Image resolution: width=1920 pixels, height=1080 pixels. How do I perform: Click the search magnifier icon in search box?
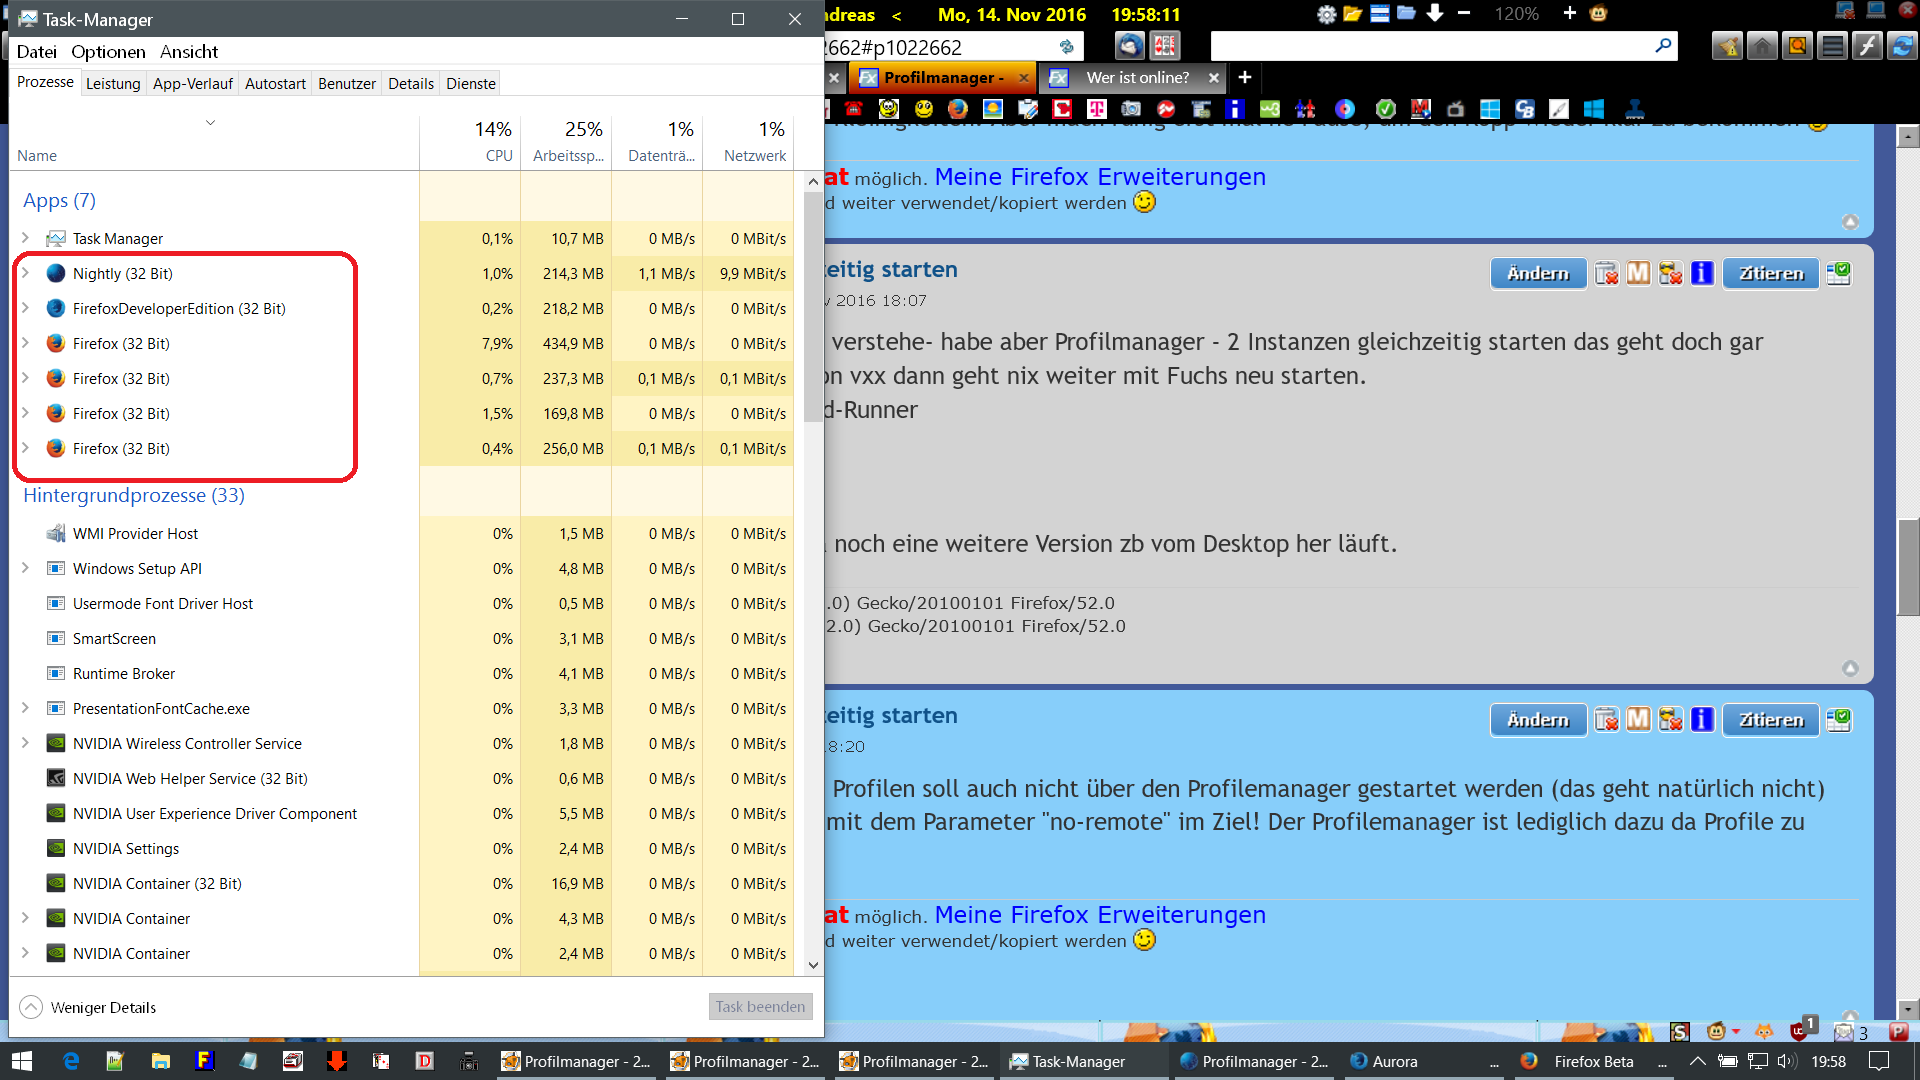pyautogui.click(x=1663, y=46)
